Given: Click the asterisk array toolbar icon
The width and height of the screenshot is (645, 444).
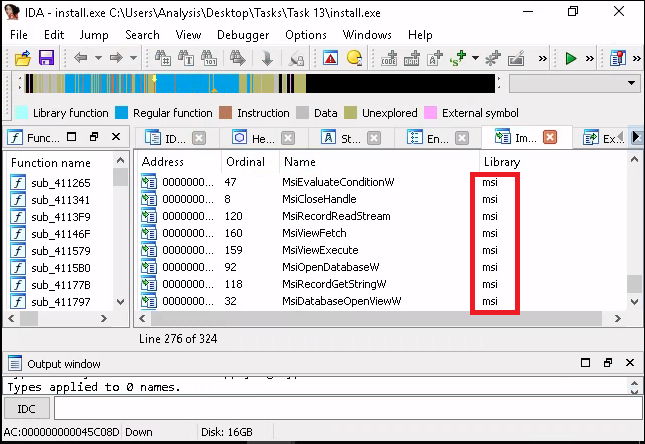Looking at the screenshot, I should pos(493,58).
